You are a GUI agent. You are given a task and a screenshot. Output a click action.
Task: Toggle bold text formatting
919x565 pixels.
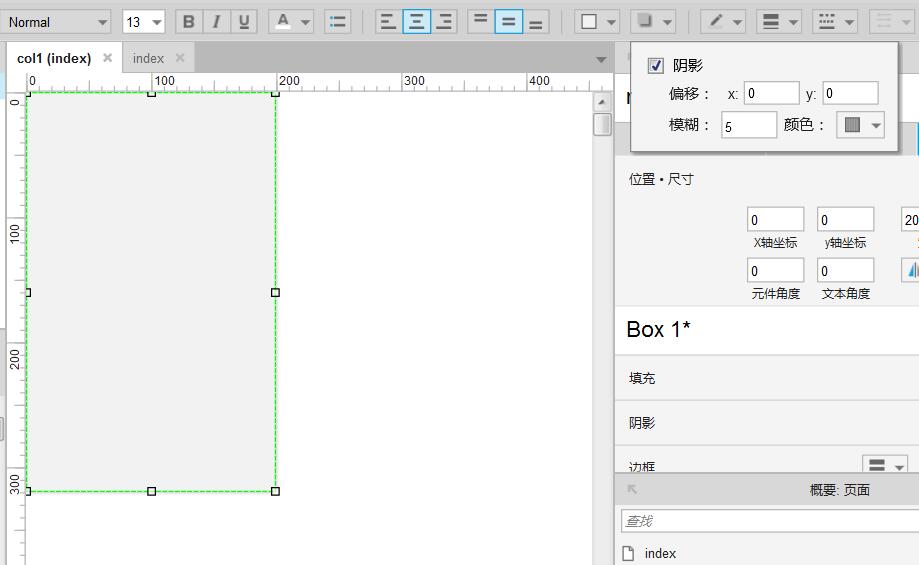188,22
